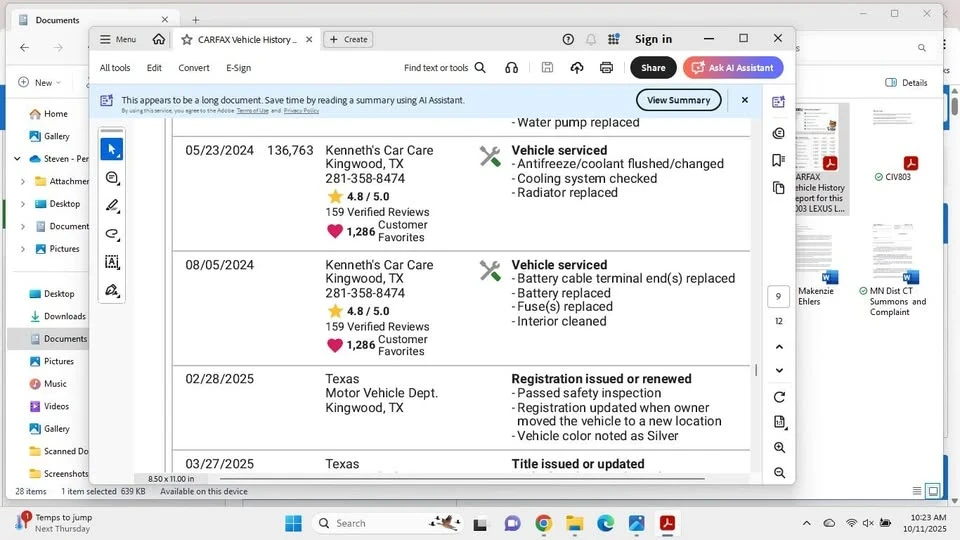
Task: Open the Terms of Use link
Action: (252, 111)
